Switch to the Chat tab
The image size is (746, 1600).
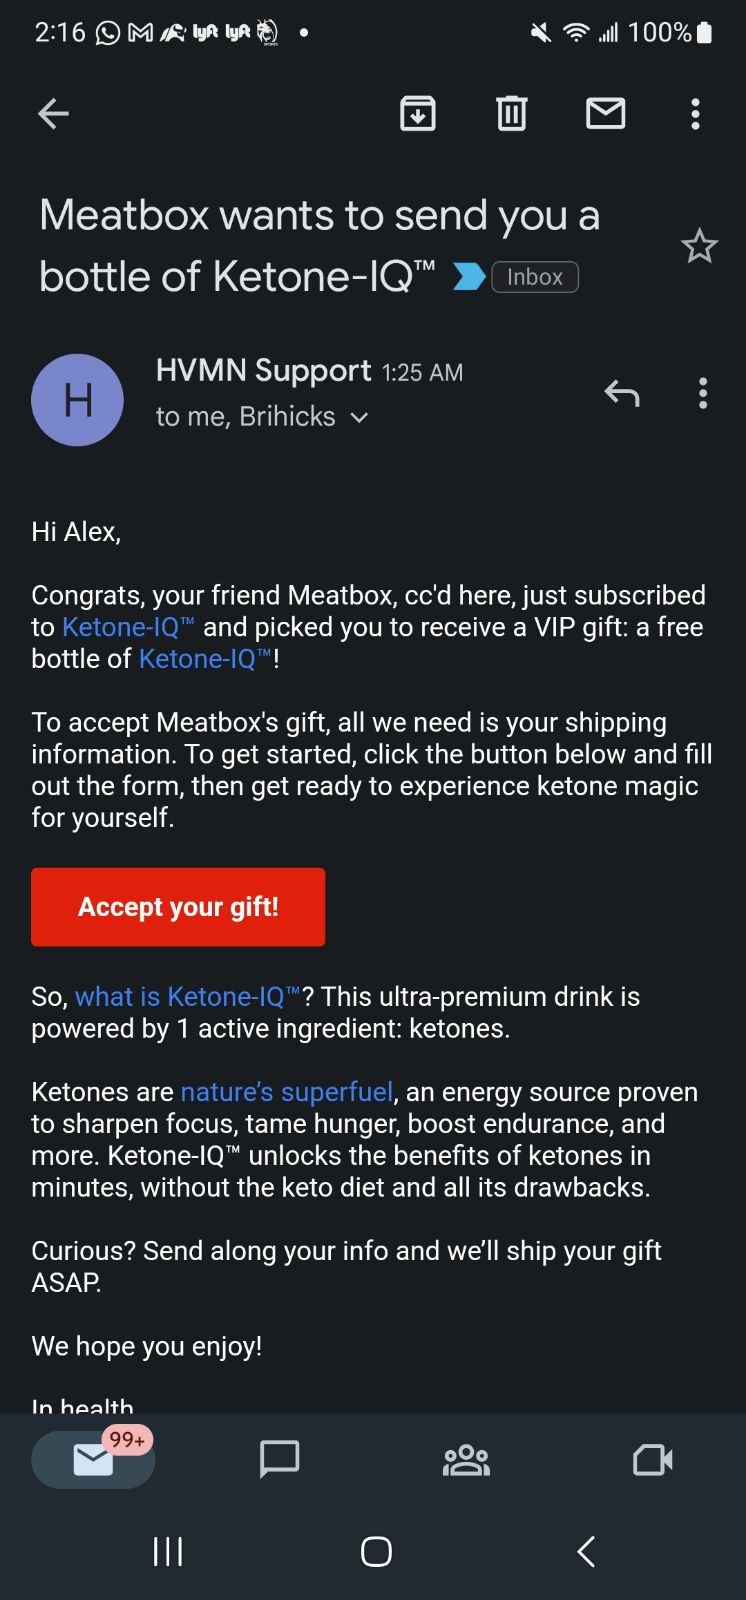tap(279, 1460)
